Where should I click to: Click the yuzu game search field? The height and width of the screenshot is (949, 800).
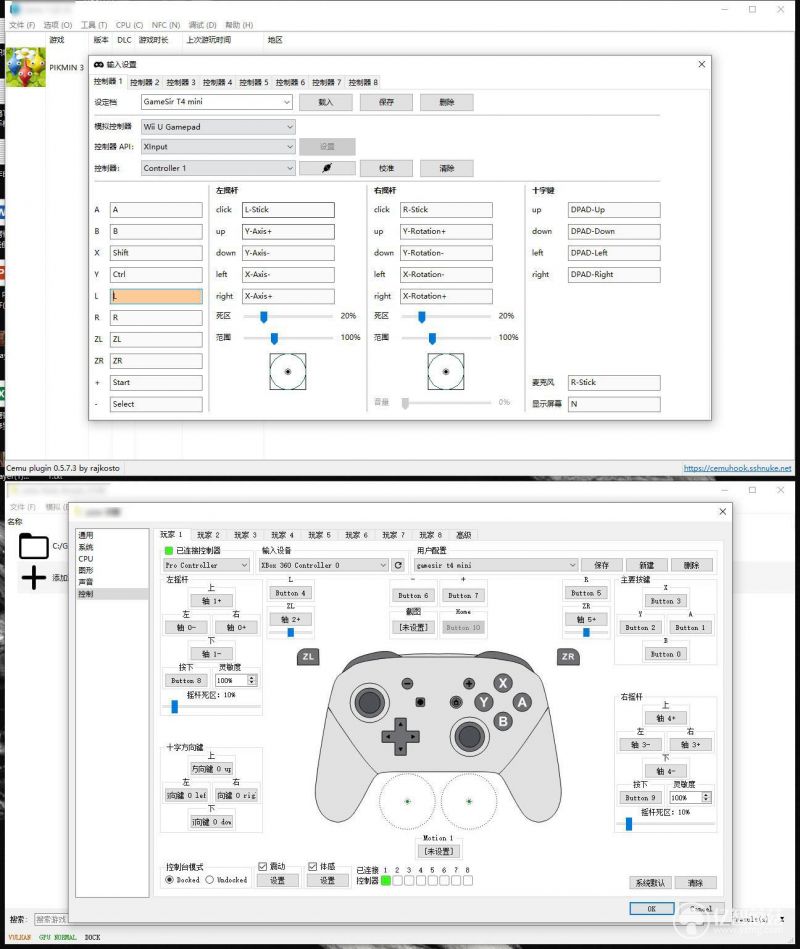coord(51,919)
